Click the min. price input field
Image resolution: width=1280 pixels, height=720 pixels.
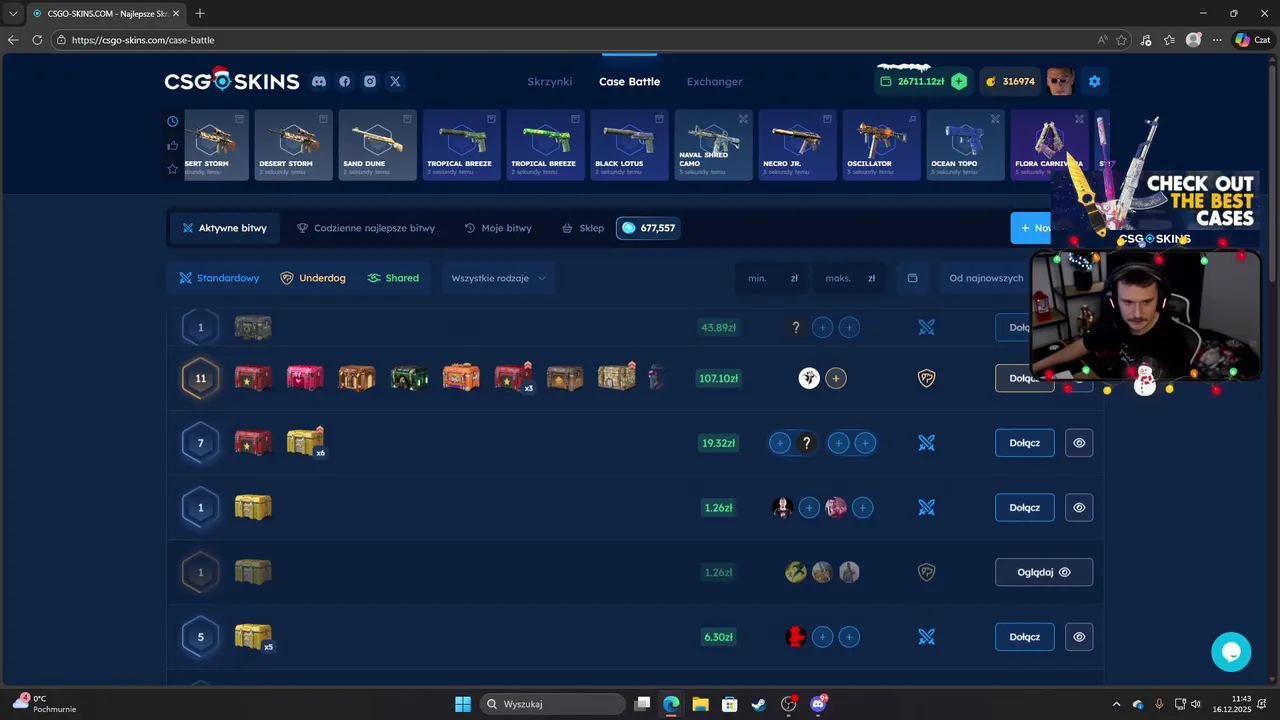pyautogui.click(x=773, y=278)
